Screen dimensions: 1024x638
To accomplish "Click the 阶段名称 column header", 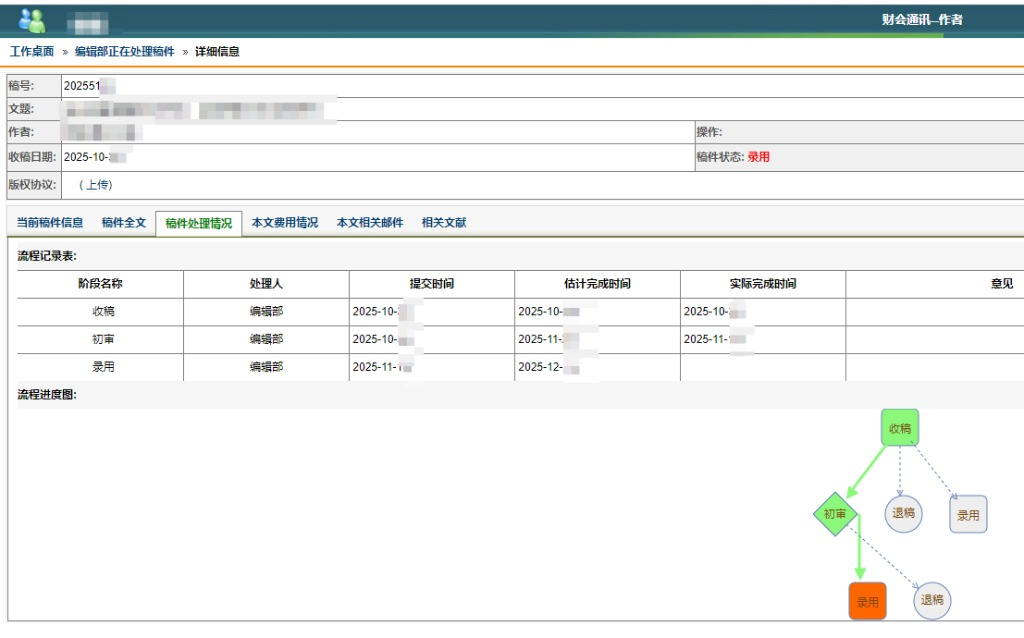I will click(100, 284).
